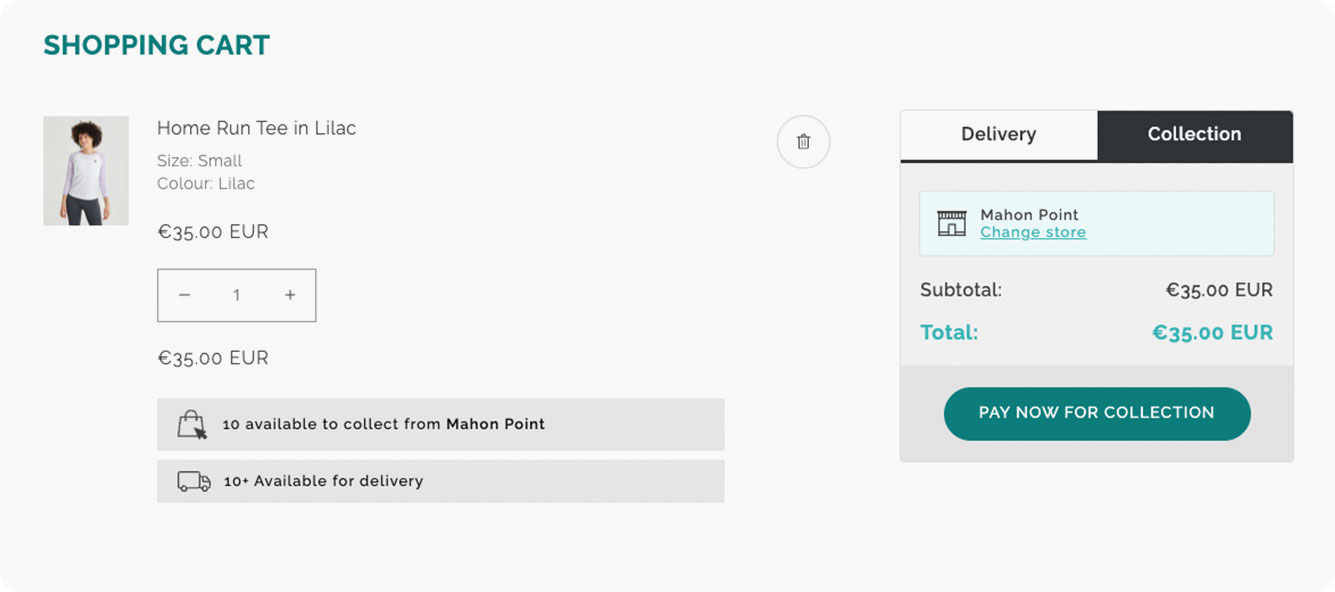Click the Mahon Point collection availability banner
Viewport: 1335px width, 592px height.
(x=440, y=424)
